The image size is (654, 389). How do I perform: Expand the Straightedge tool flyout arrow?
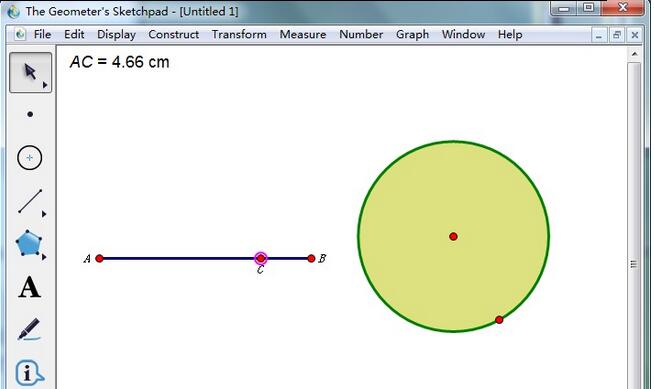pyautogui.click(x=44, y=214)
